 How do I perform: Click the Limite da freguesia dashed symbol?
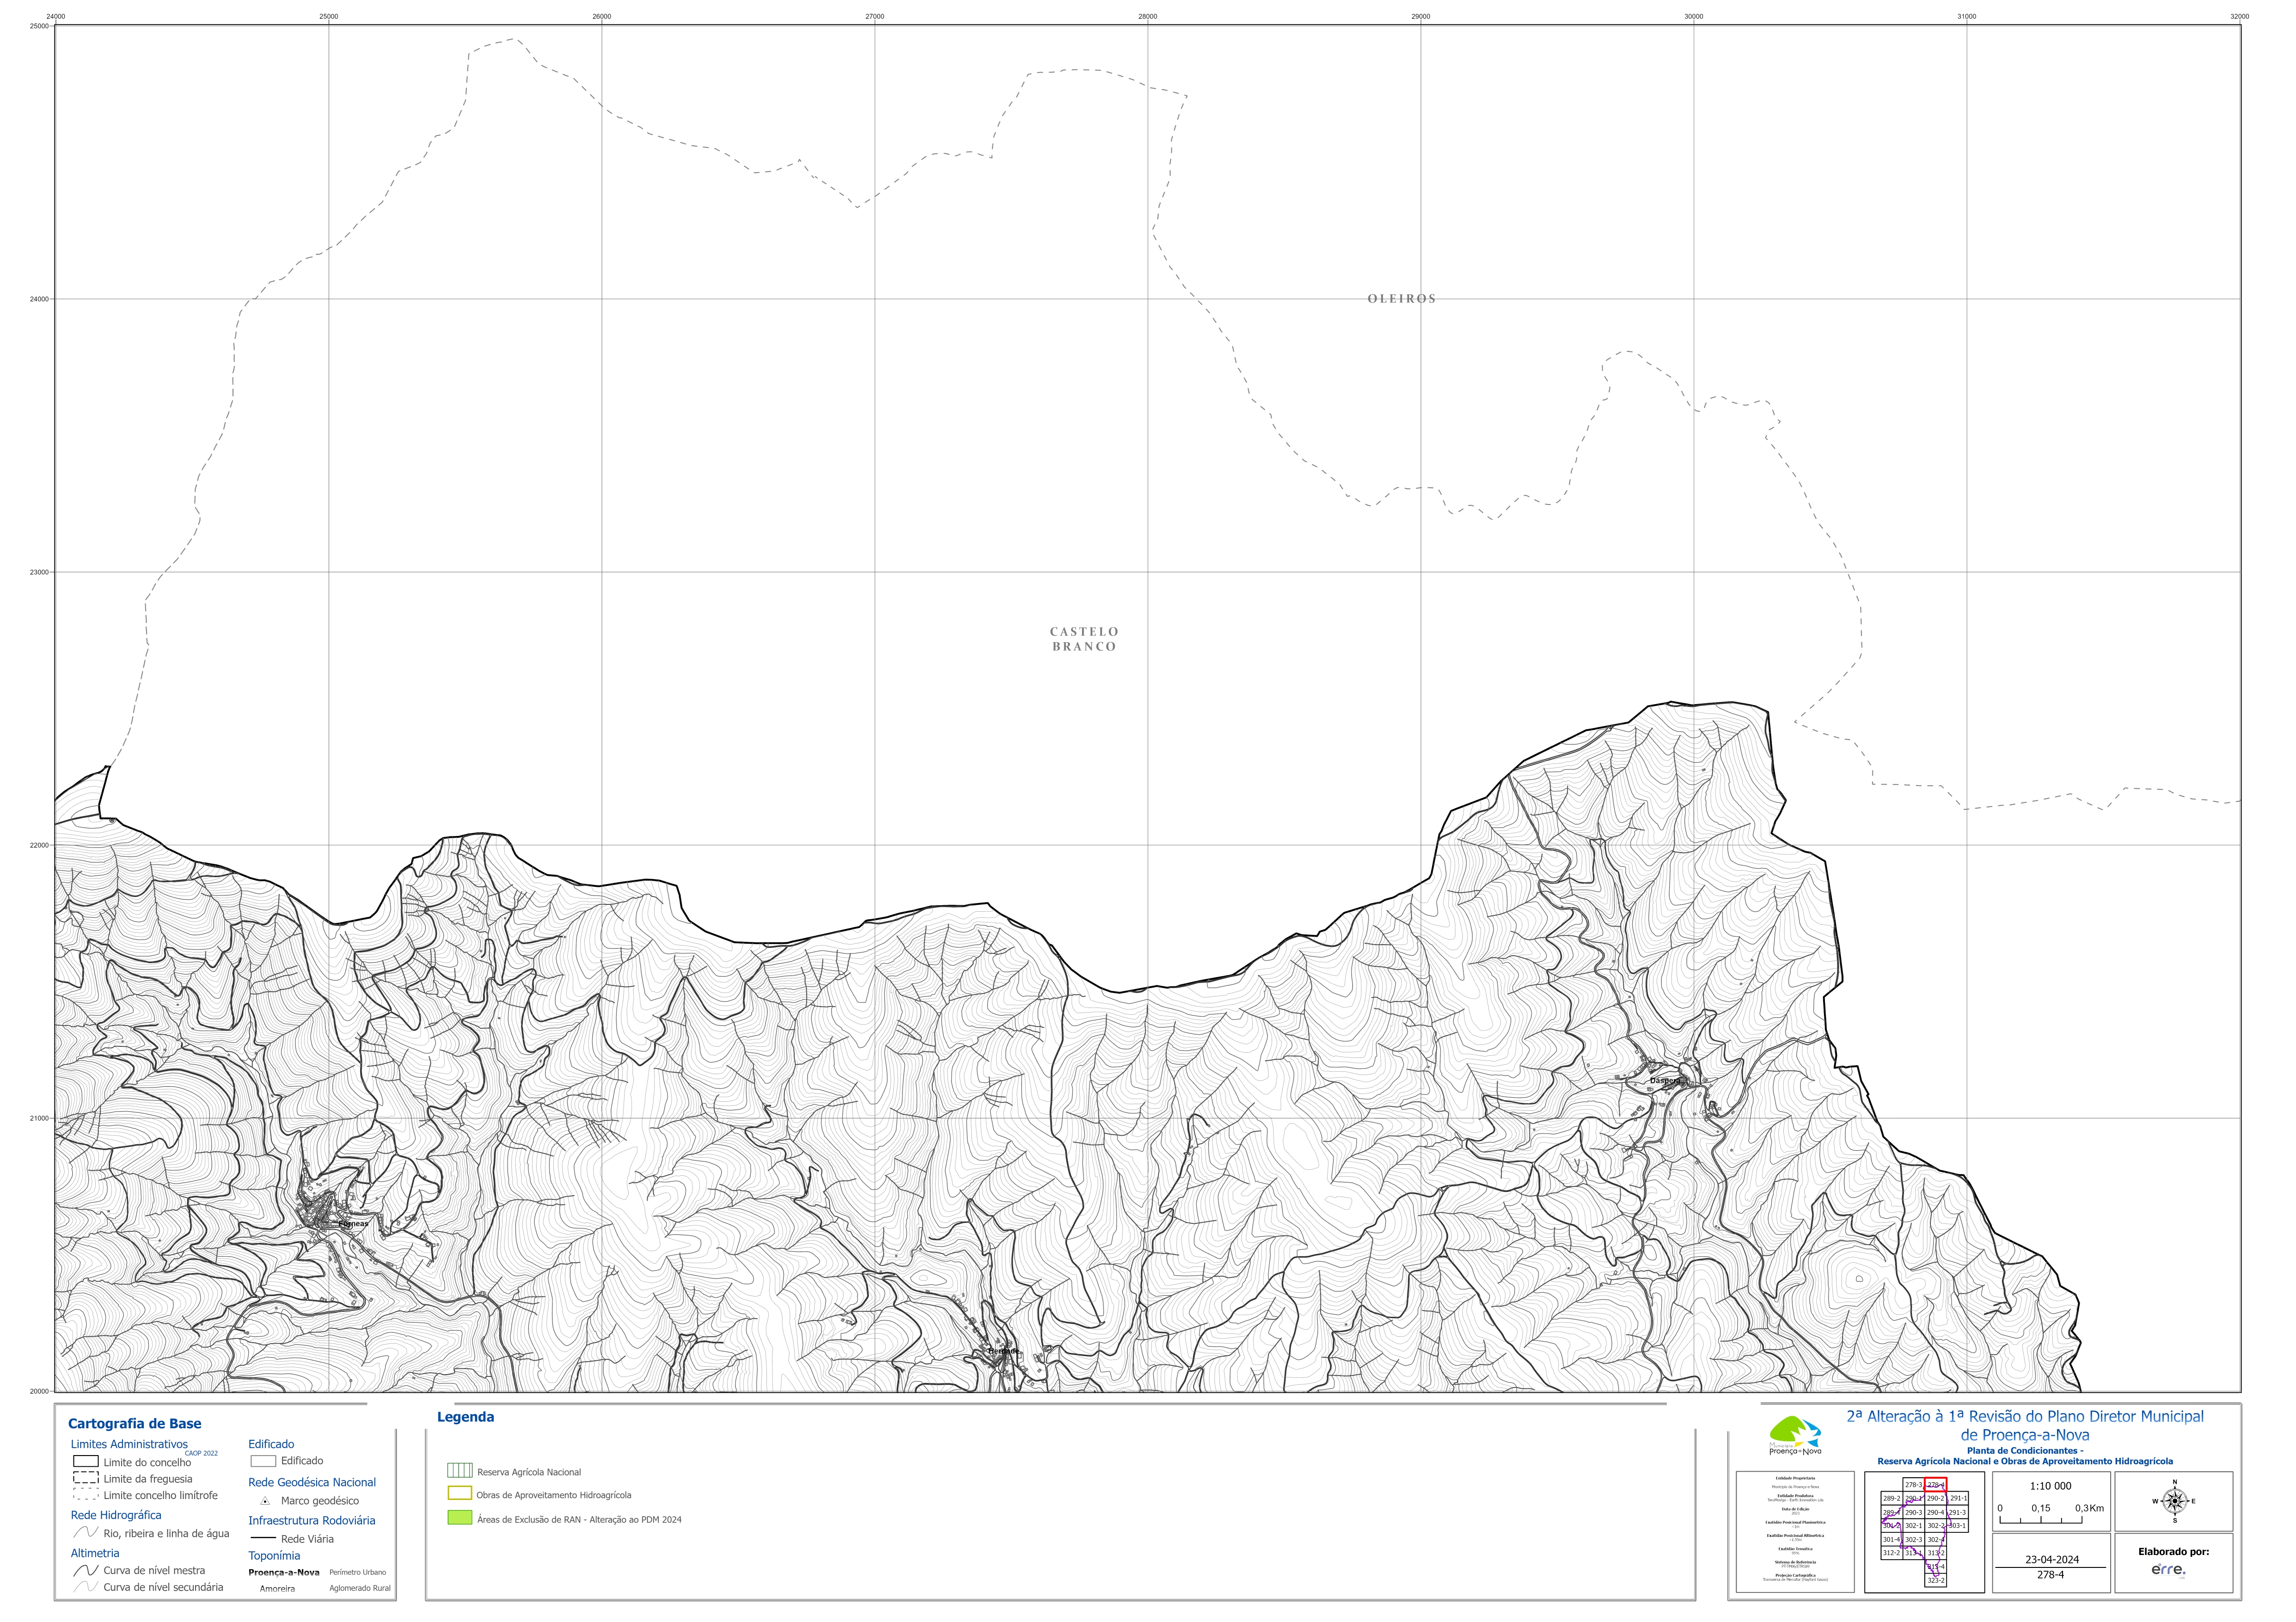point(86,1478)
